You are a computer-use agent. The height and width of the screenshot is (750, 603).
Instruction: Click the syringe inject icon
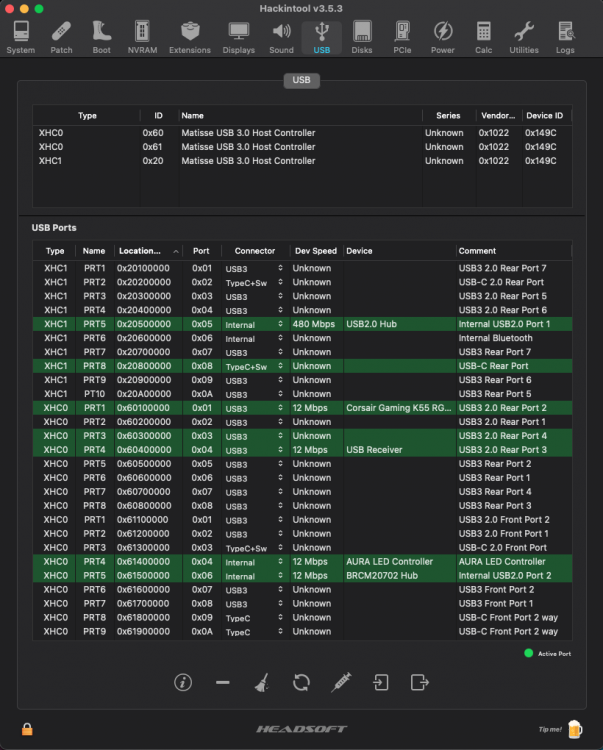click(341, 682)
